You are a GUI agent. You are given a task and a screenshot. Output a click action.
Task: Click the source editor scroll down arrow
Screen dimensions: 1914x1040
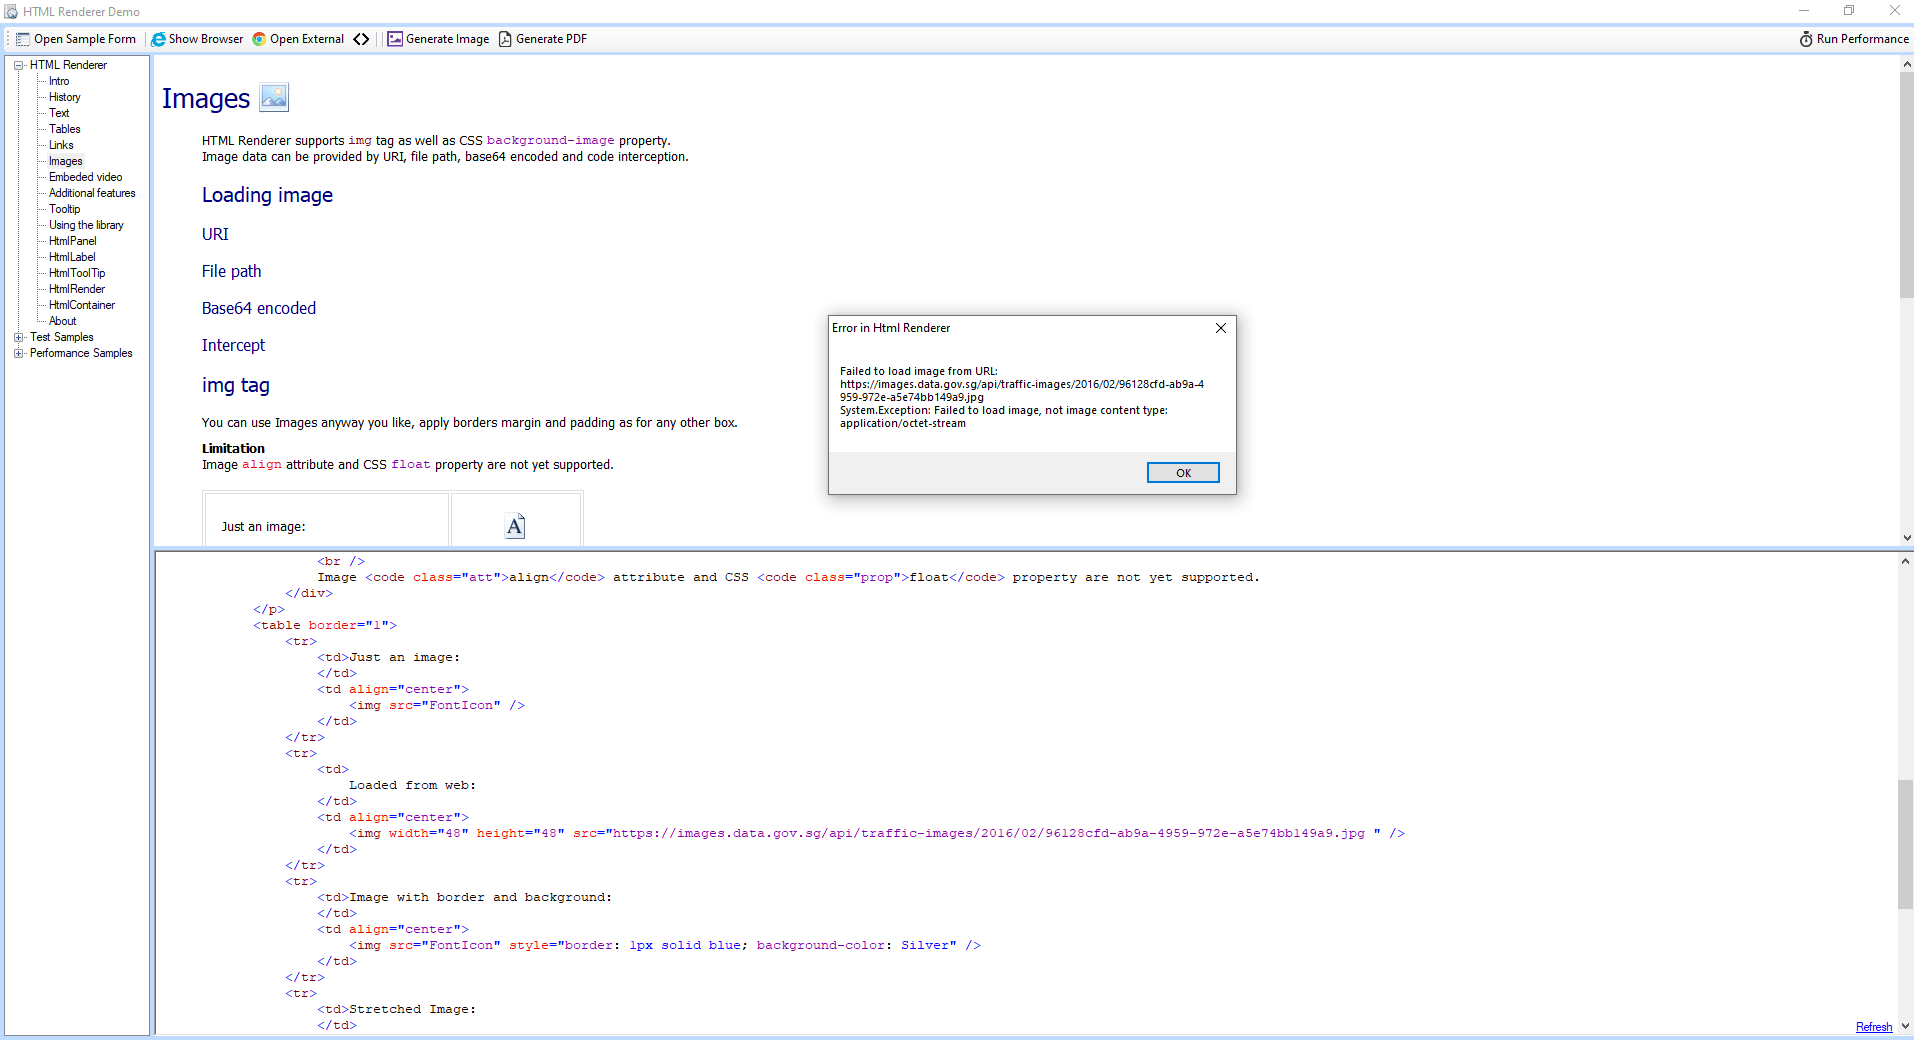coord(1905,1026)
